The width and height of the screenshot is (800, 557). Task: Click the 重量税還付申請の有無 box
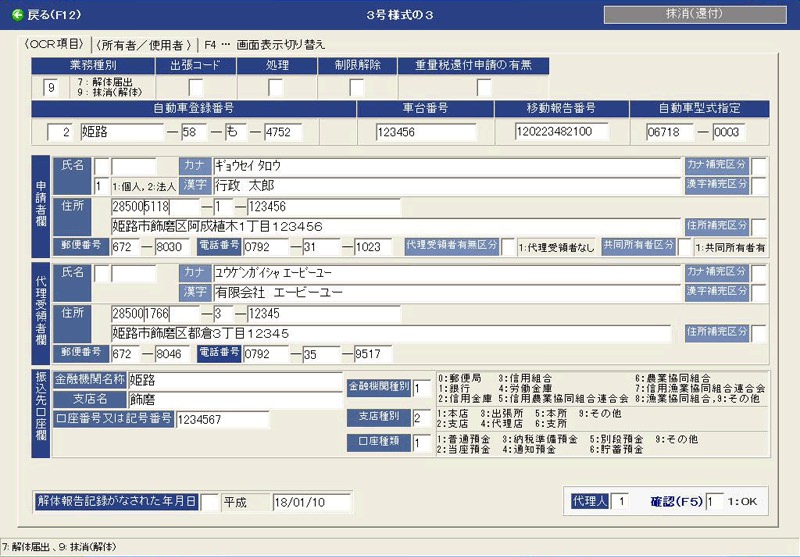[484, 88]
